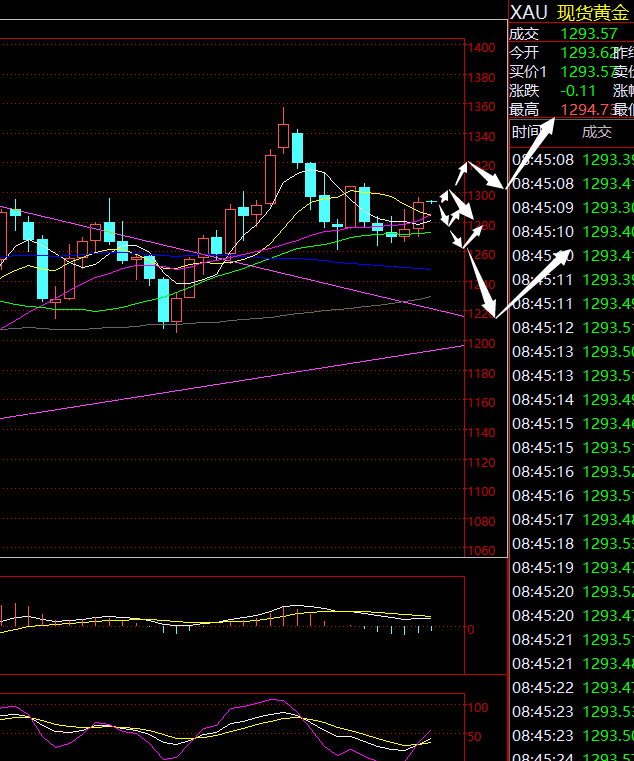Click the 0 axis label in MACD panel
This screenshot has width=634, height=761.
coord(470,629)
